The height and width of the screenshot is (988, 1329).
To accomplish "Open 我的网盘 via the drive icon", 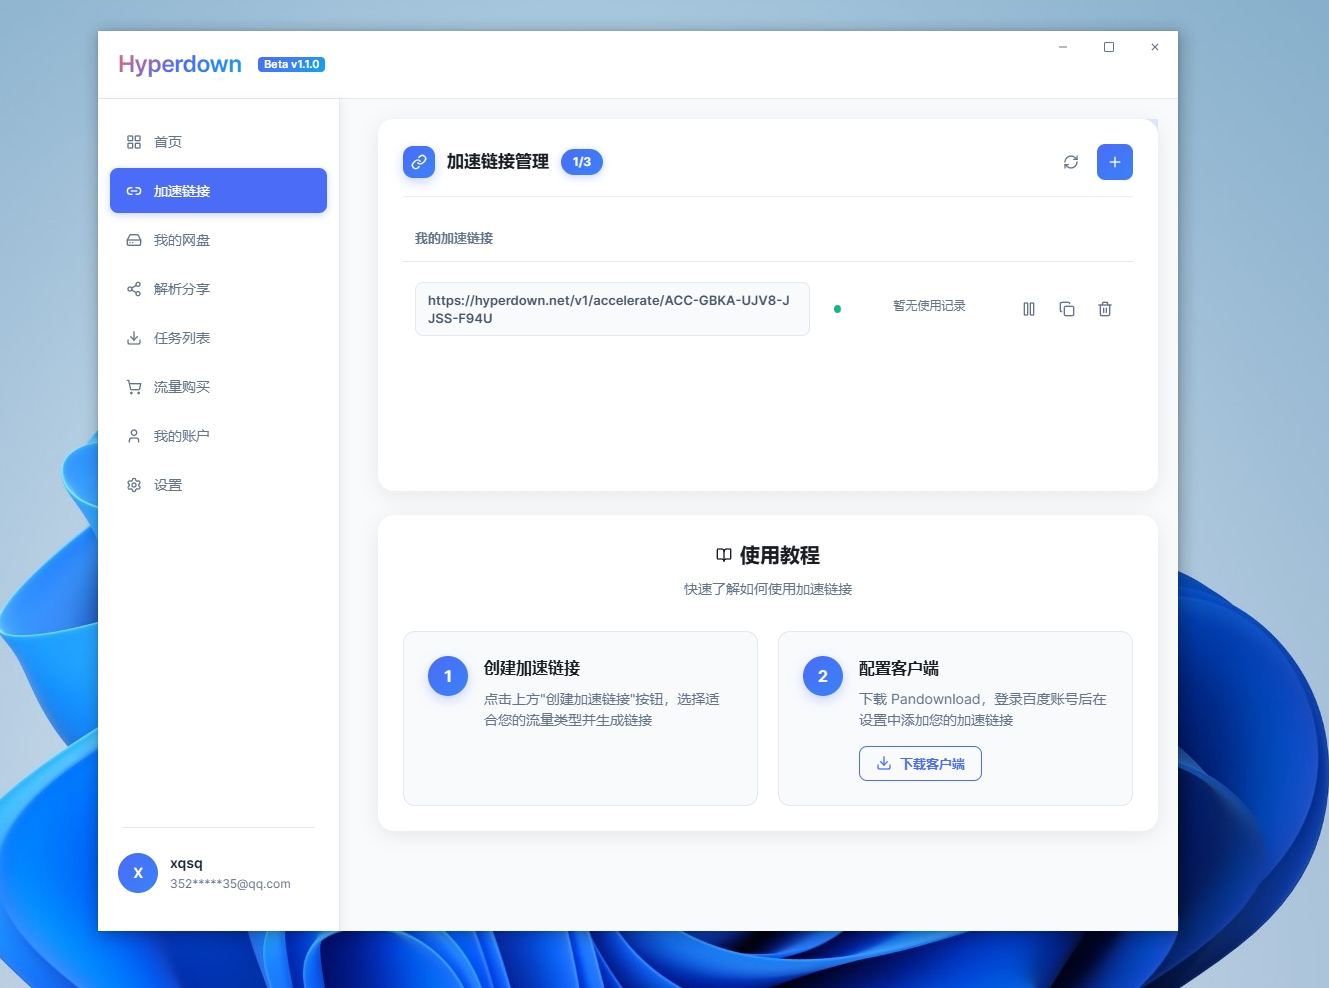I will pyautogui.click(x=134, y=239).
